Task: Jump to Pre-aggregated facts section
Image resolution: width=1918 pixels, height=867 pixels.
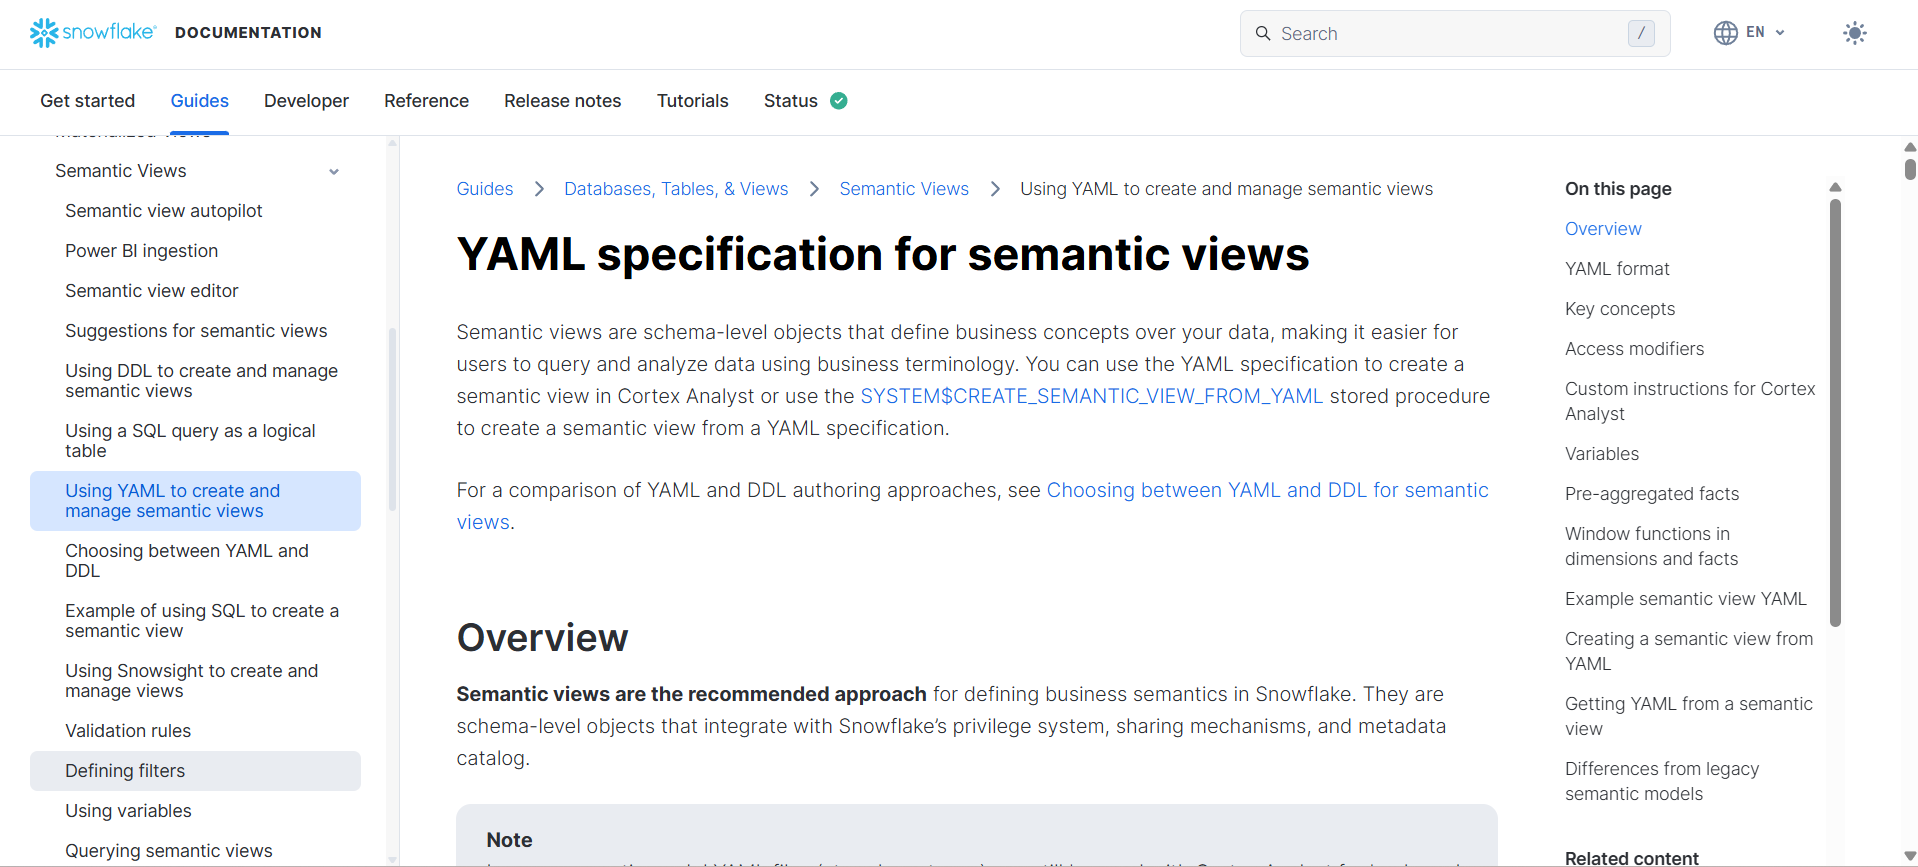Action: (x=1652, y=494)
